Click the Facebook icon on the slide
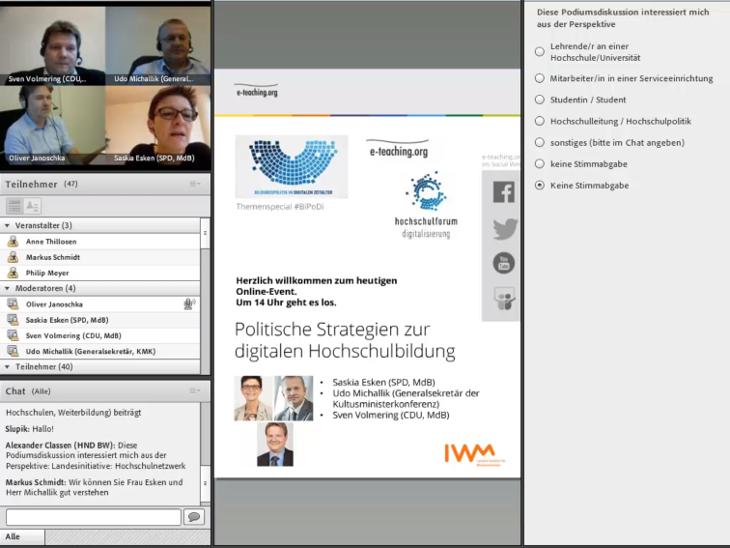This screenshot has width=730, height=548. (503, 192)
